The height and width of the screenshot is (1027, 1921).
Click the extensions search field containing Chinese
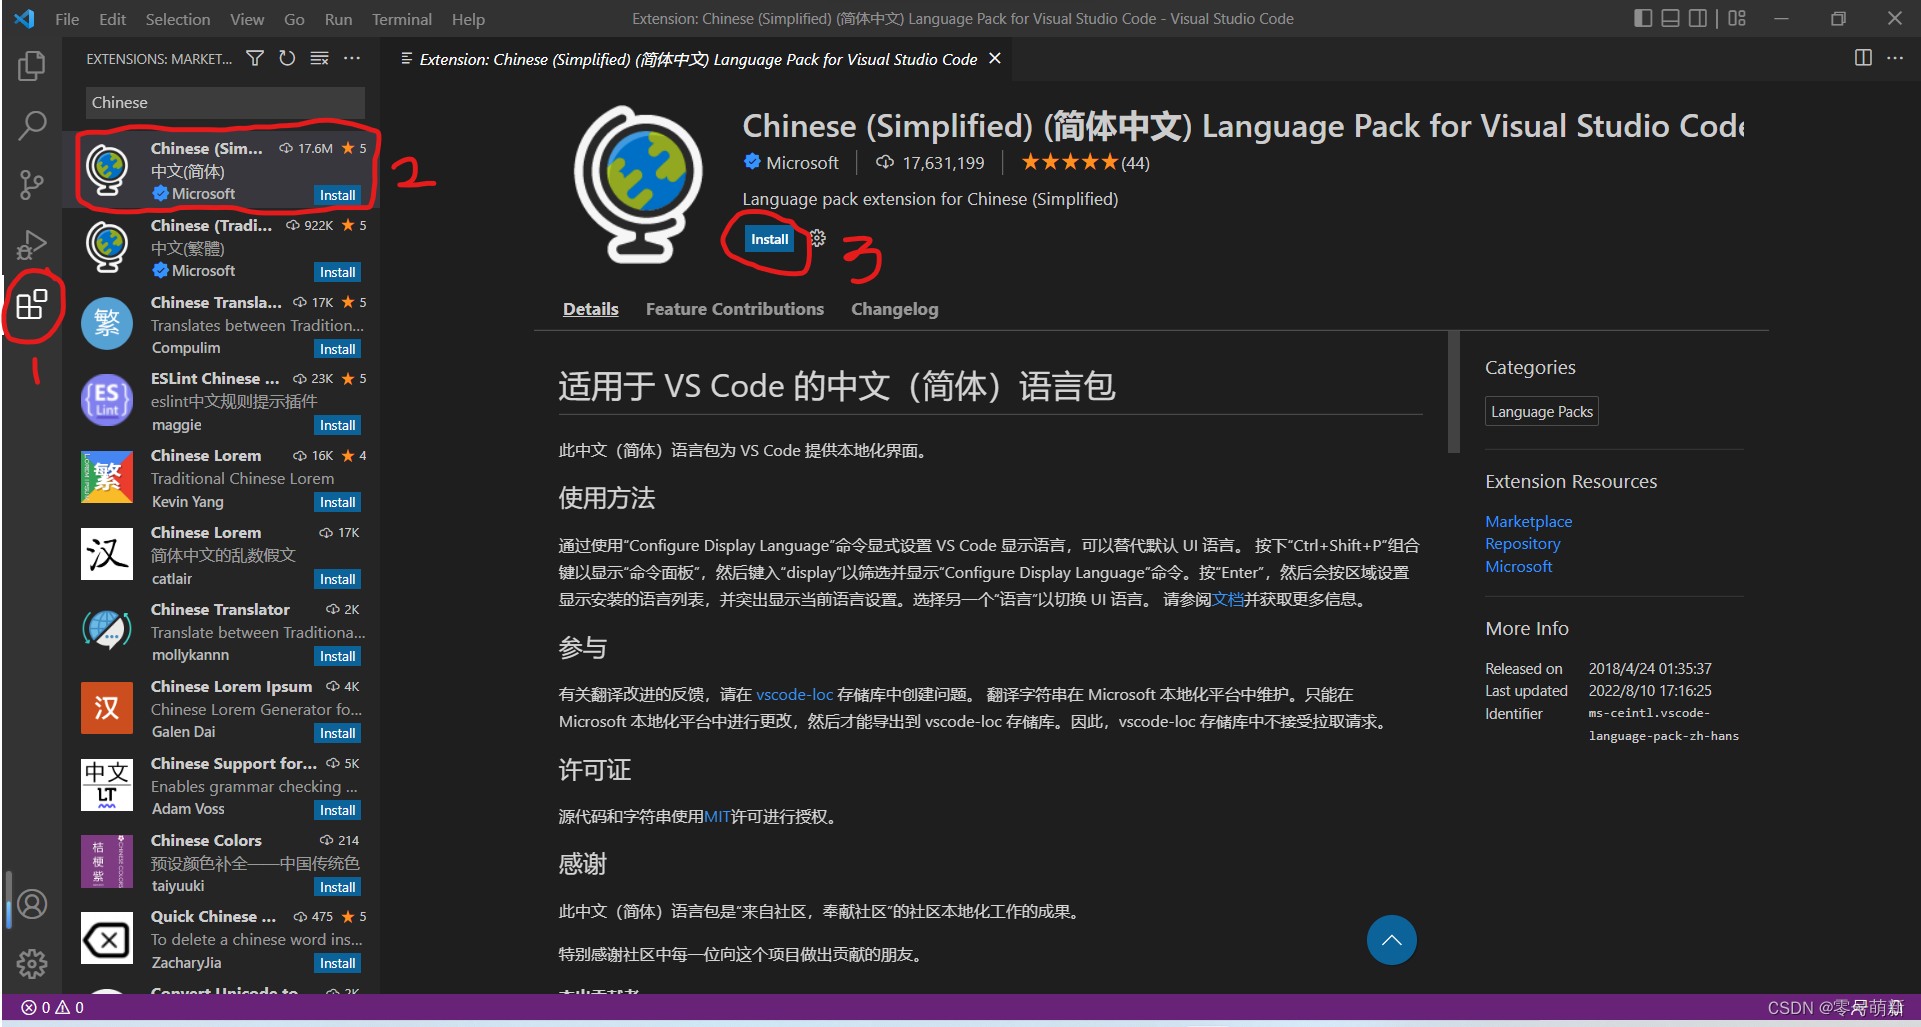click(225, 102)
